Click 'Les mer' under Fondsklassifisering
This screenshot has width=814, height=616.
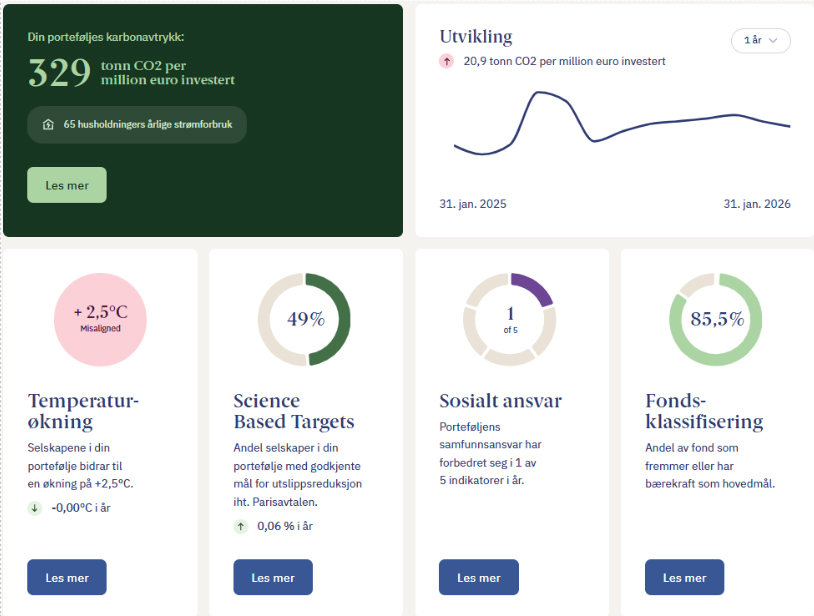685,577
